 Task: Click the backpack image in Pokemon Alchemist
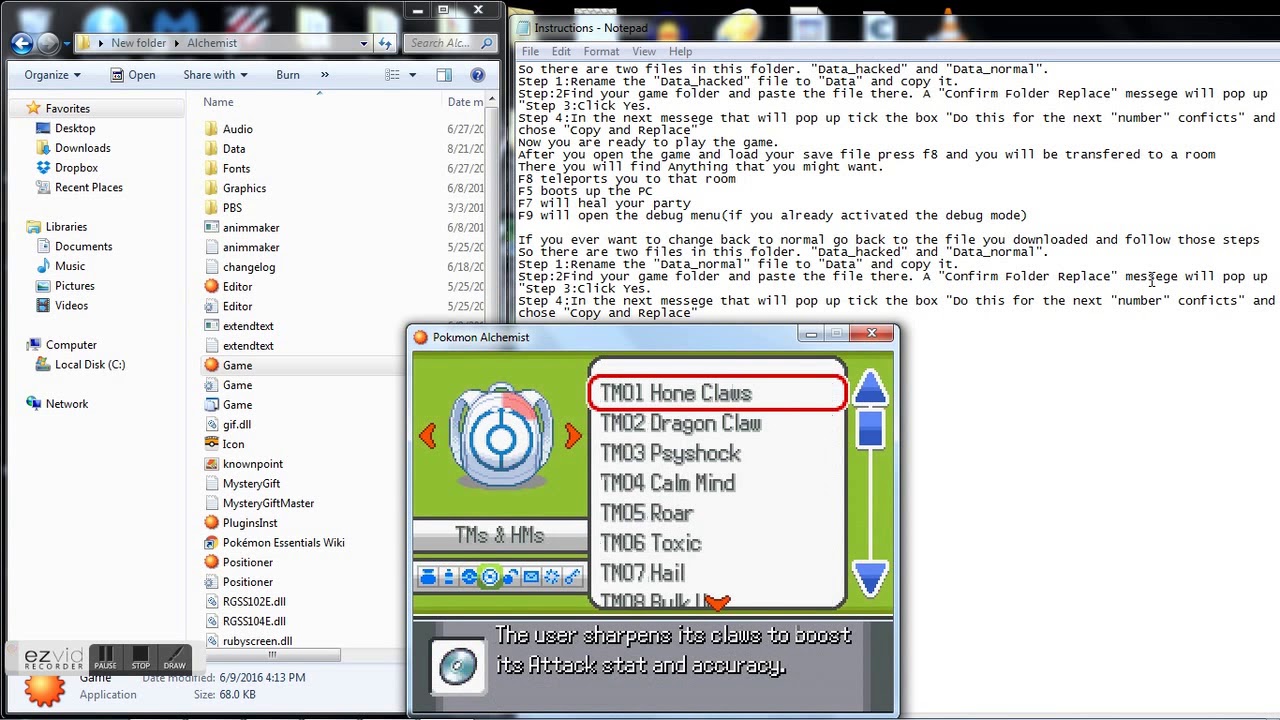(501, 436)
